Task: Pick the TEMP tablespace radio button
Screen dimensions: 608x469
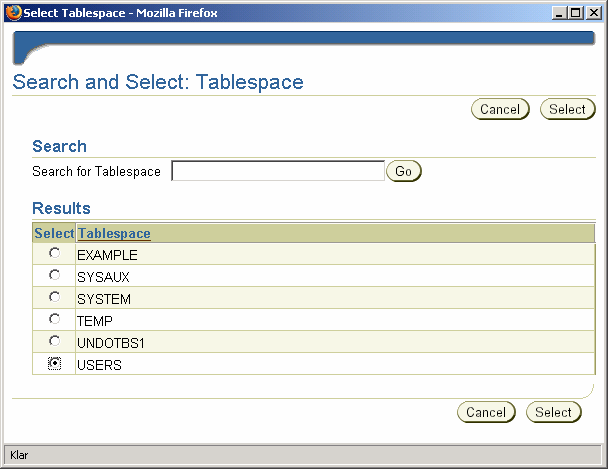Action: click(x=54, y=319)
